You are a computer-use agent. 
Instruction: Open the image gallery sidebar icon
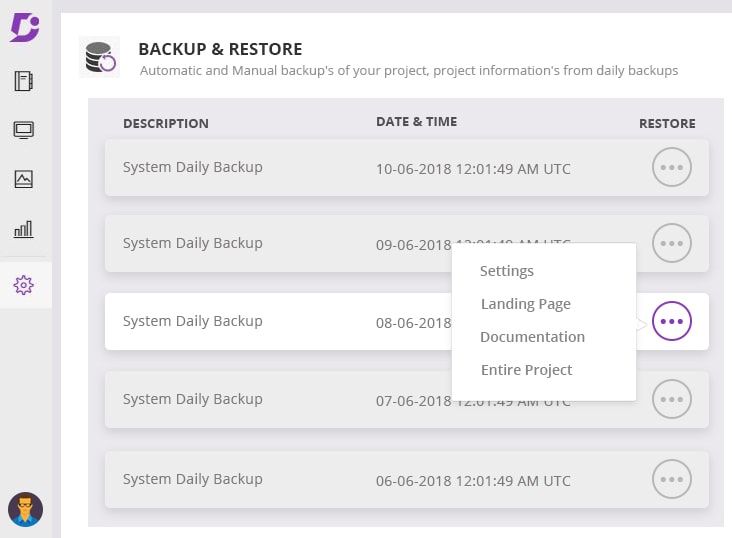pos(24,179)
